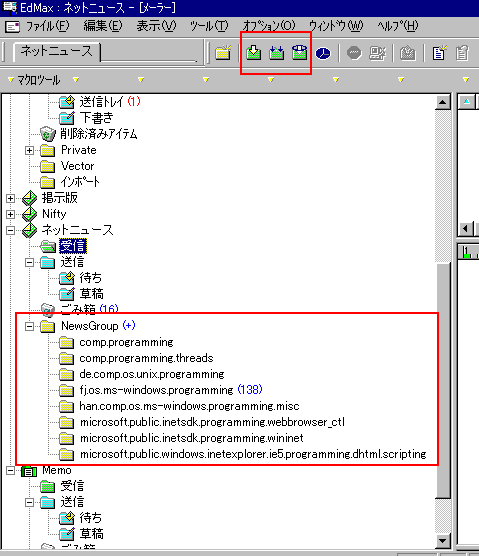Click the tree scrollbar down arrow

pyautogui.click(x=442, y=540)
